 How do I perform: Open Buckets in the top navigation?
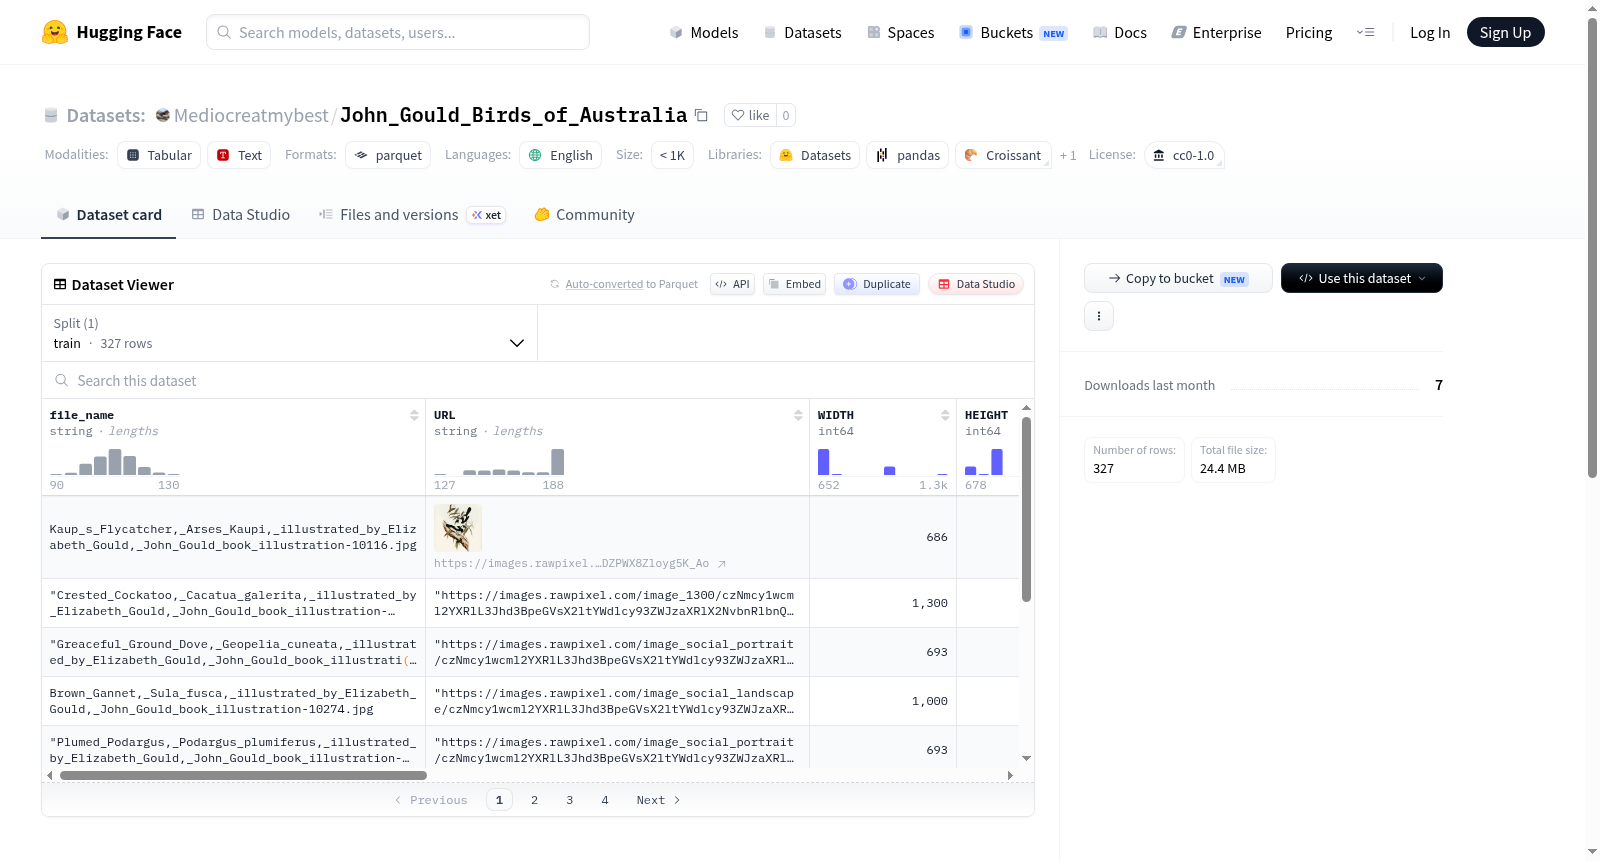point(1013,32)
